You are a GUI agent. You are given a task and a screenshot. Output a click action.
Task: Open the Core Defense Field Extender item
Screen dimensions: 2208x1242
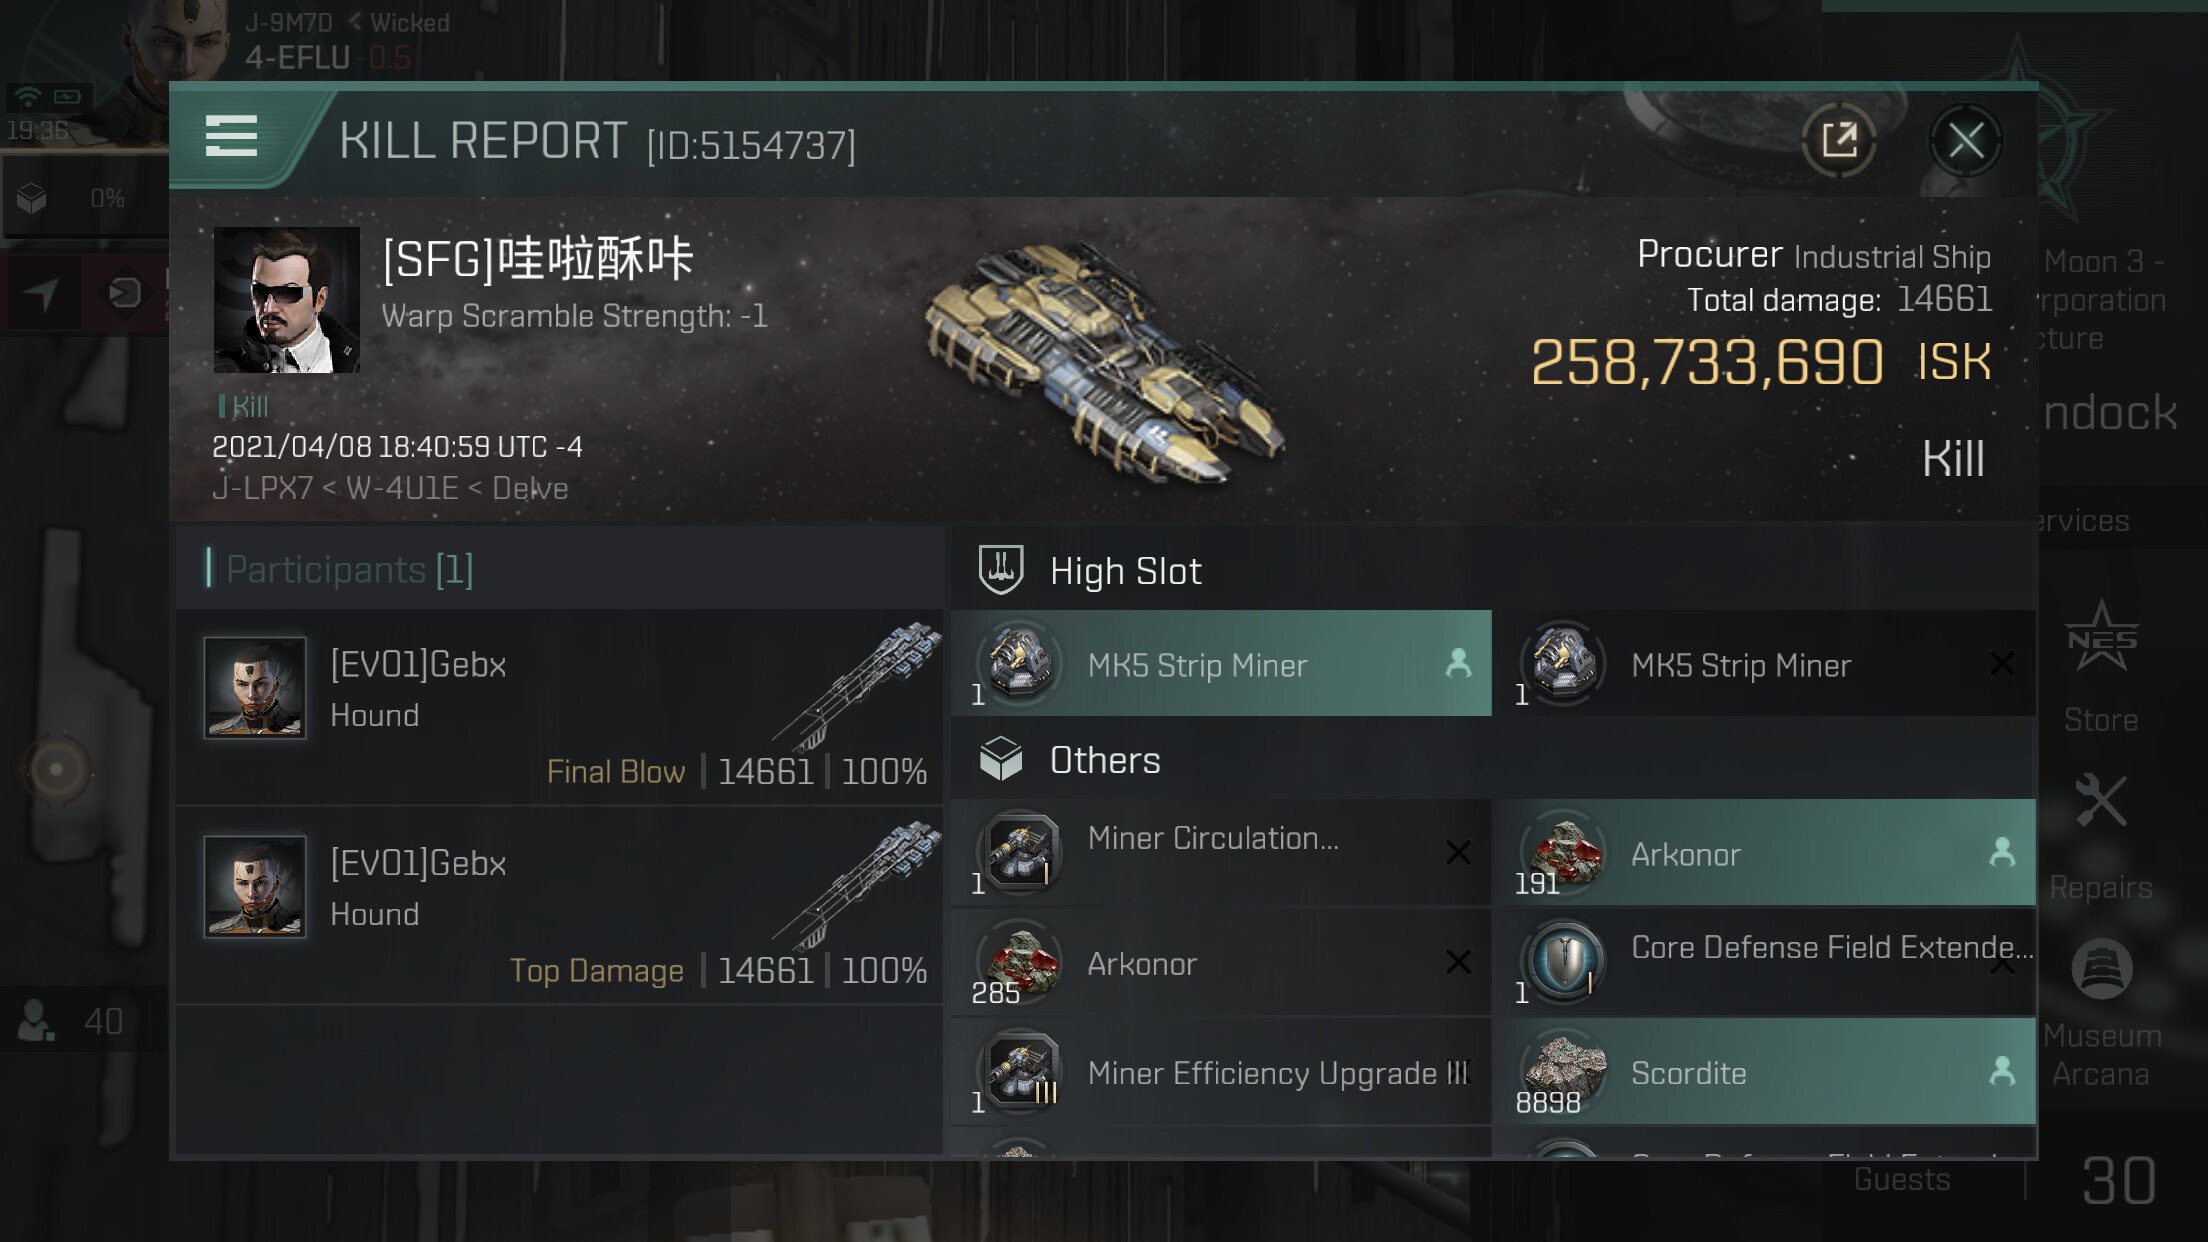(1764, 962)
